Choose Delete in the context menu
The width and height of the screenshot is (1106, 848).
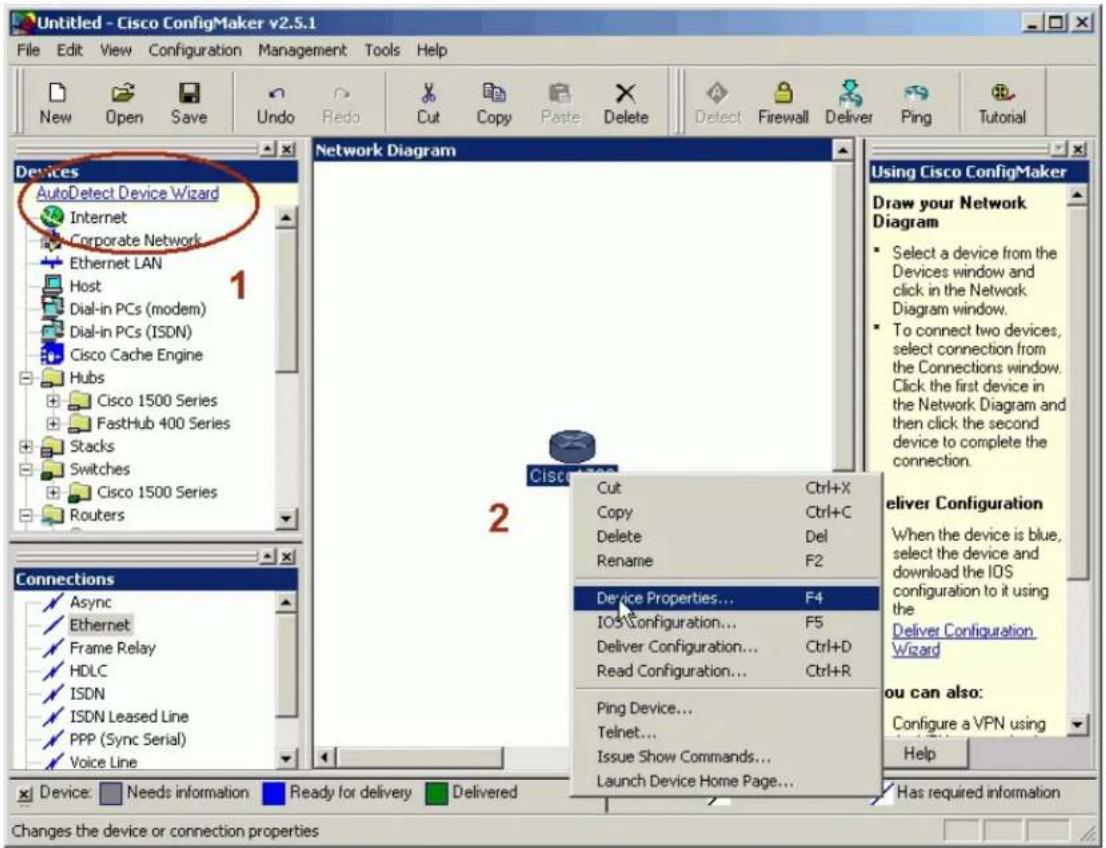pos(726,536)
